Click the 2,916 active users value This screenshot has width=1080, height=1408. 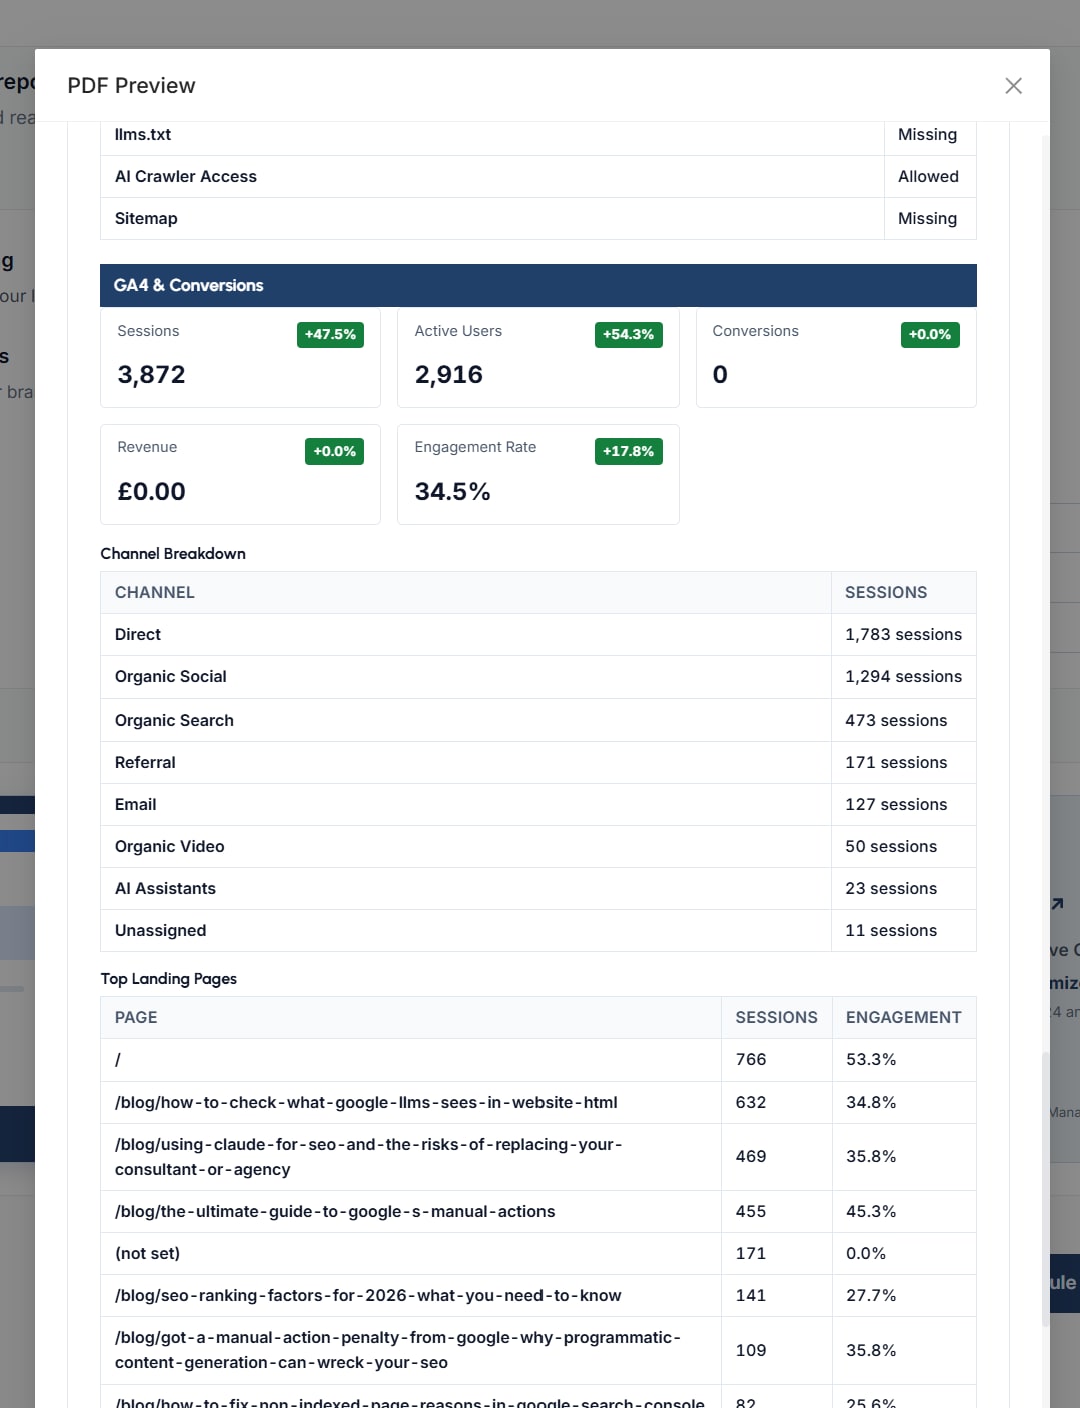pos(449,375)
